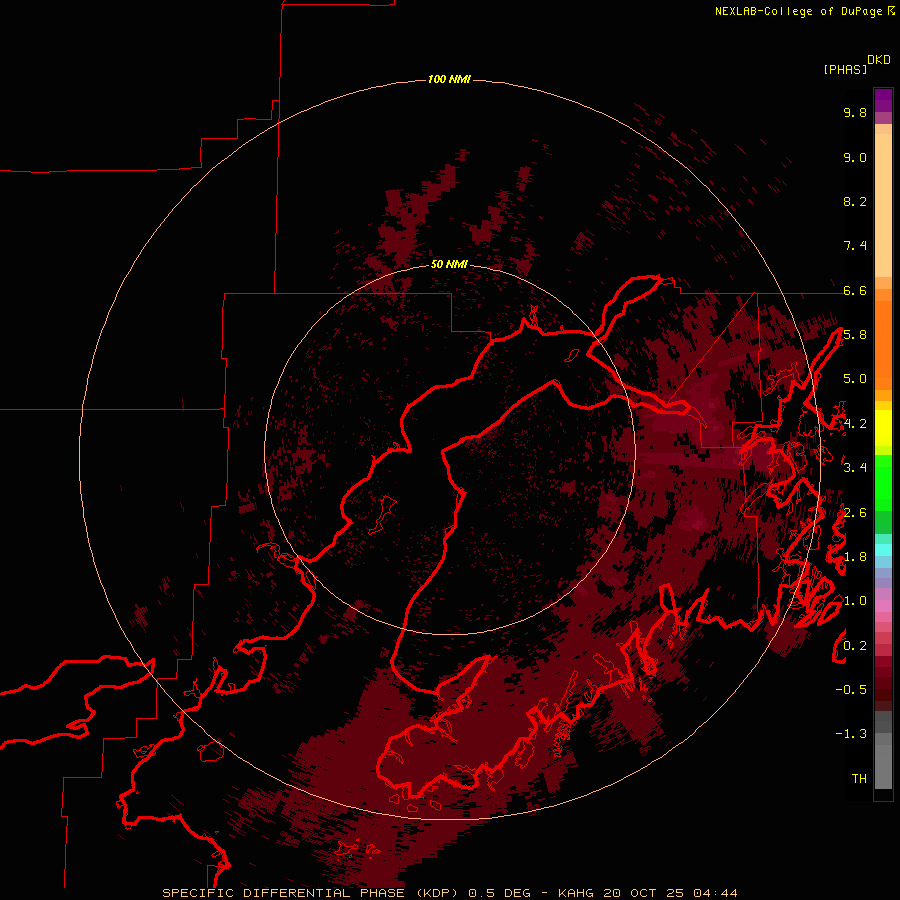This screenshot has height=900, width=900.
Task: Pick the pink band of the color scale
Action: pyautogui.click(x=883, y=606)
